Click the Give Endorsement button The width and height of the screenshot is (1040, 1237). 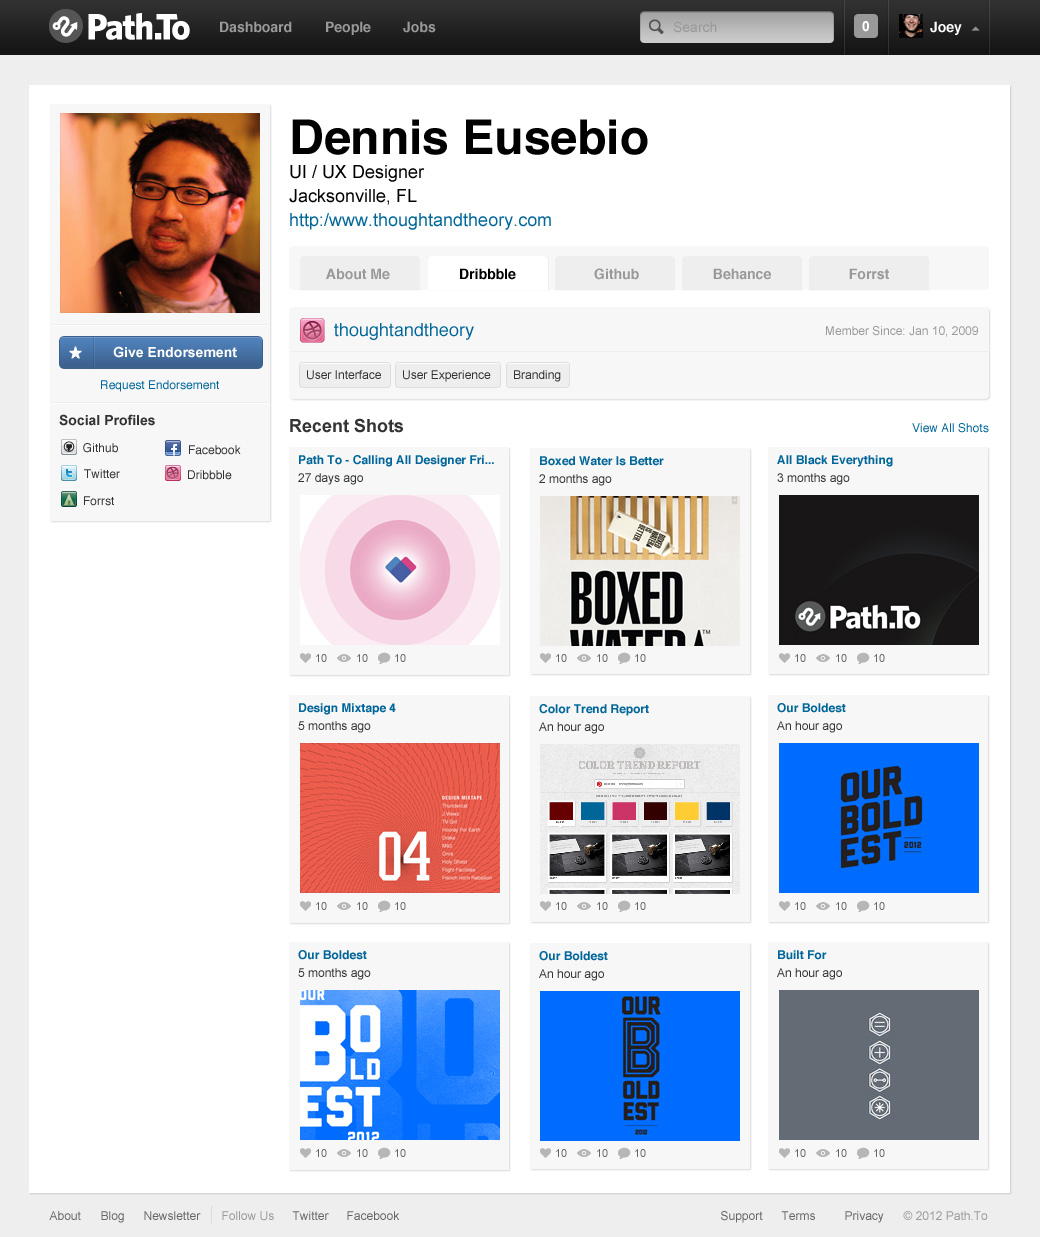pos(161,352)
